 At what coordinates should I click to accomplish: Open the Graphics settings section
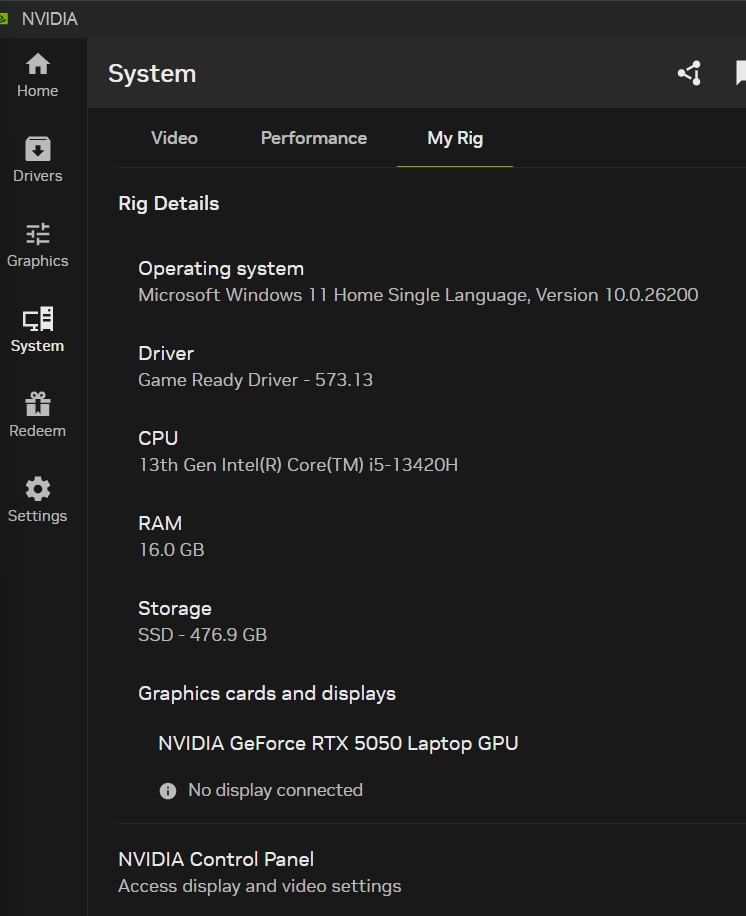[x=37, y=245]
